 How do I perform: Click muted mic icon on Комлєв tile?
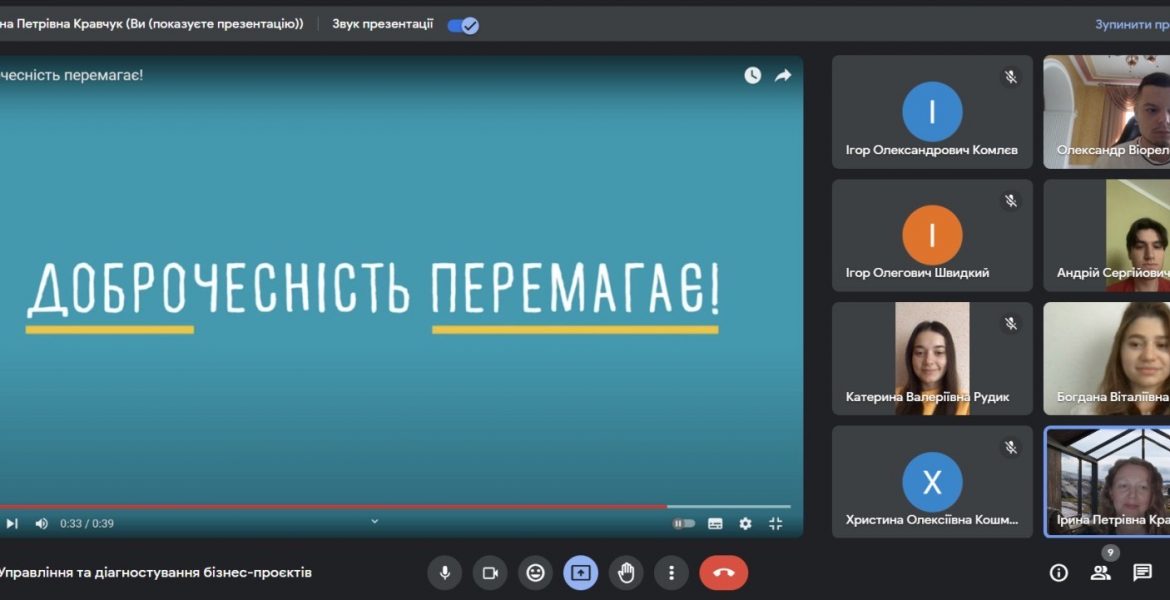pos(1010,77)
